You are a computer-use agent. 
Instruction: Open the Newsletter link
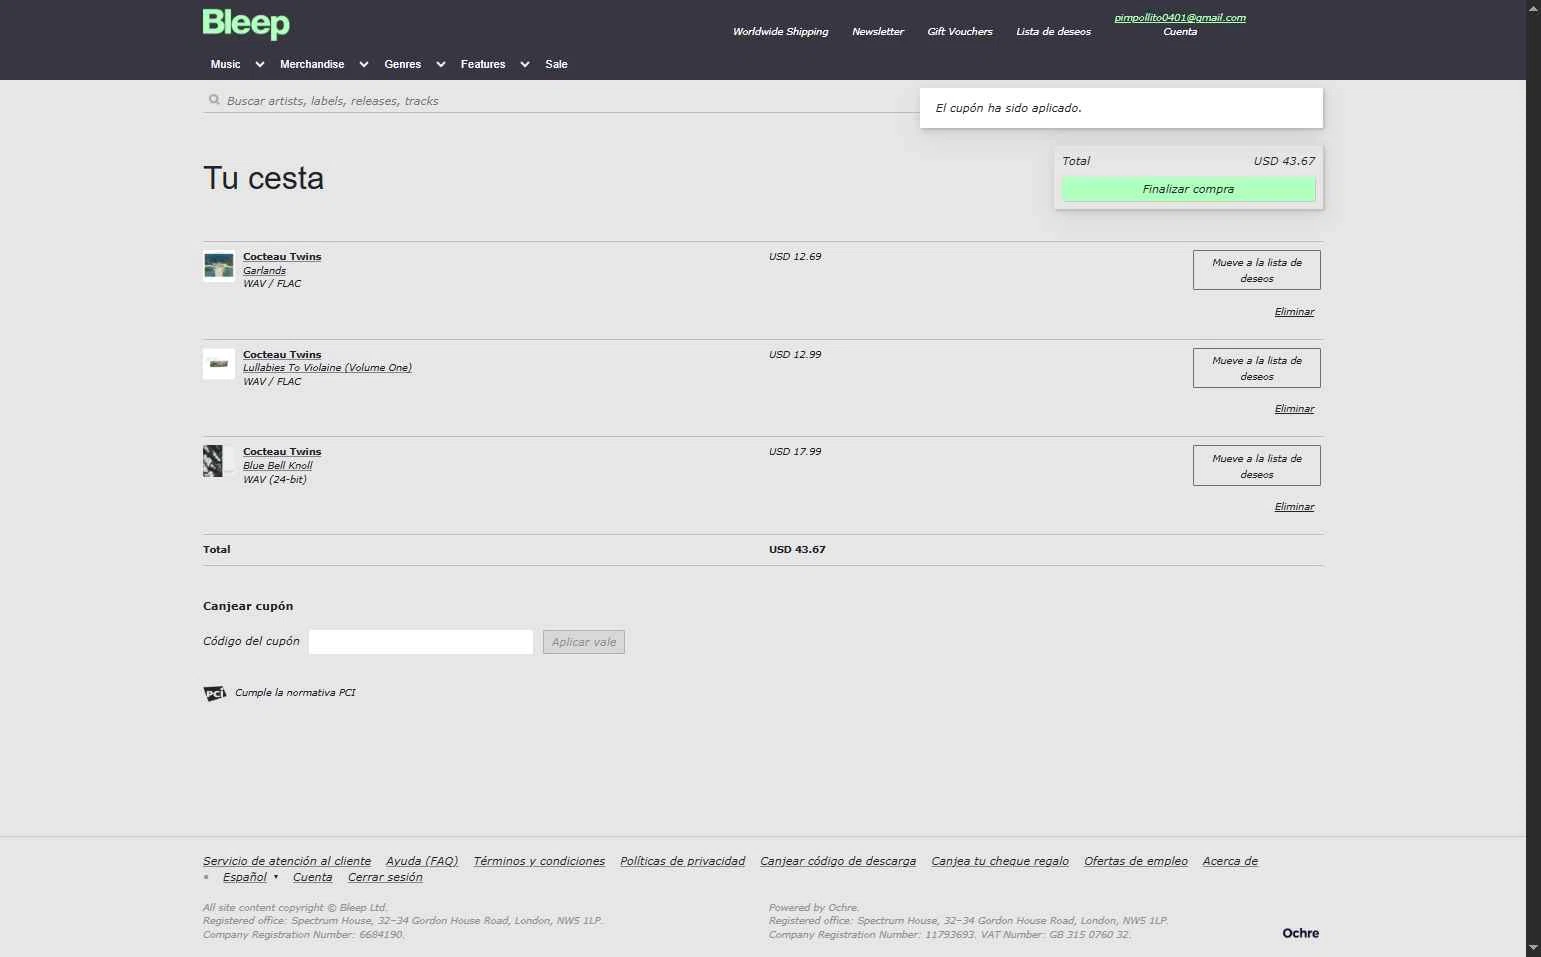(878, 32)
